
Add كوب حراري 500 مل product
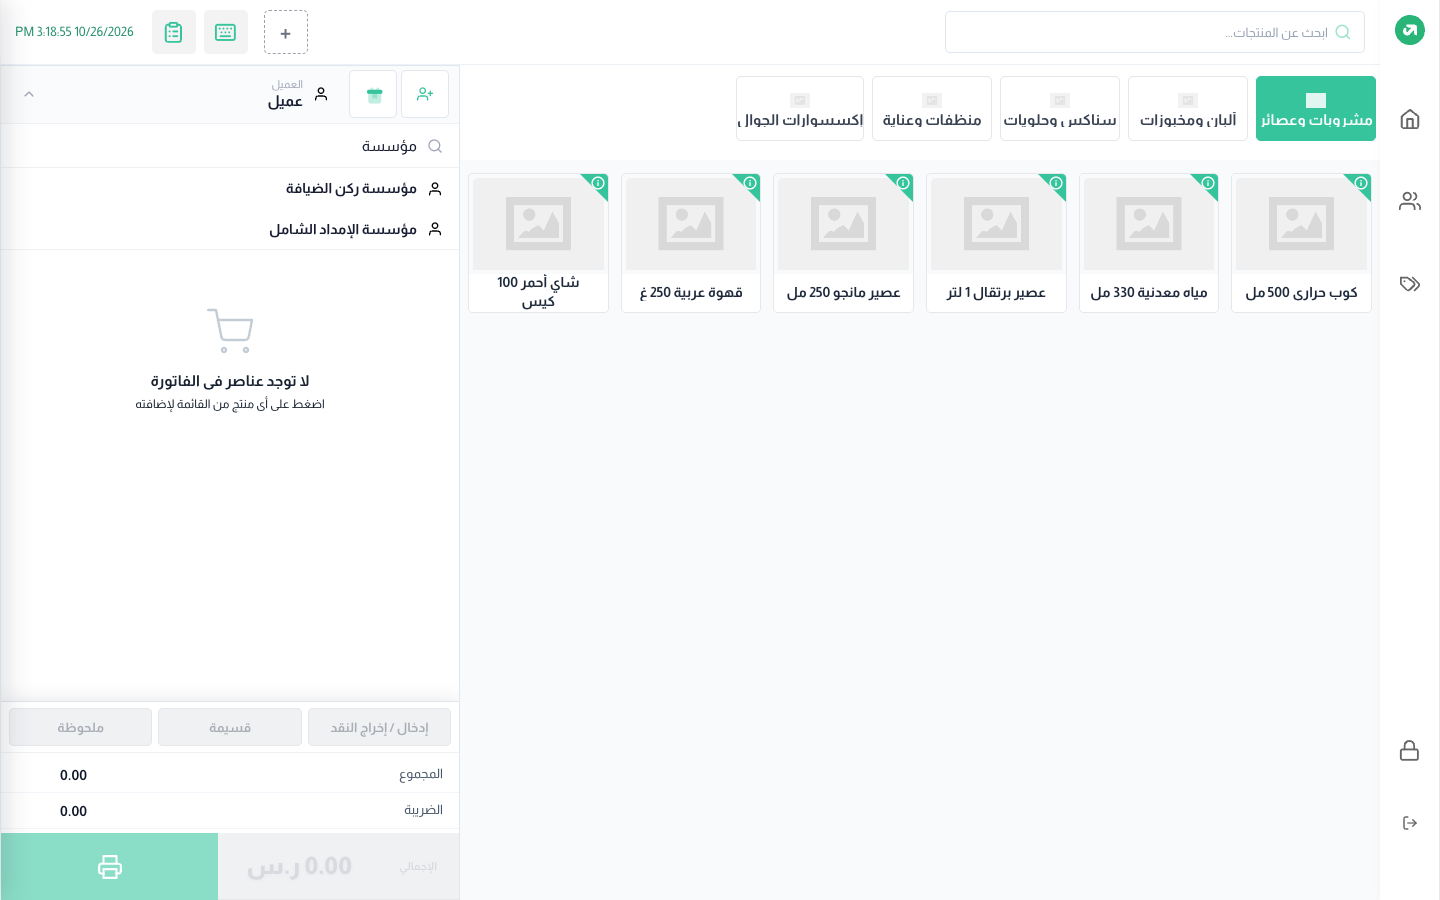pos(1301,243)
